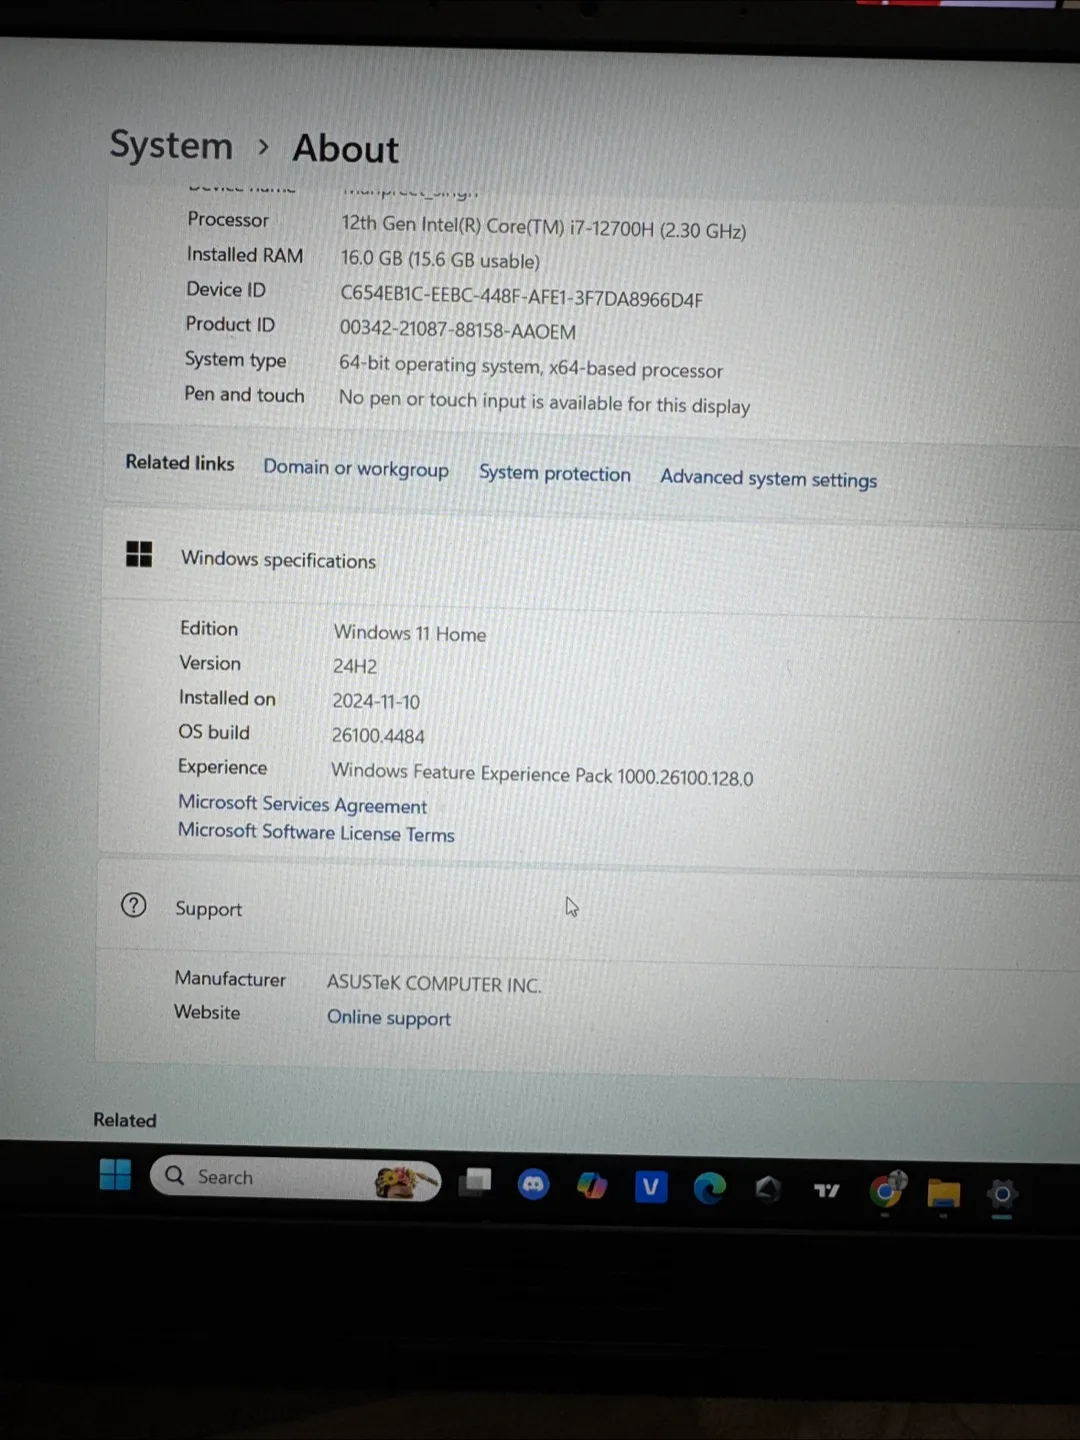Screen dimensions: 1080x1440
Task: Select Product ID 00342-21087-88158-AAOEM
Action: 458,330
